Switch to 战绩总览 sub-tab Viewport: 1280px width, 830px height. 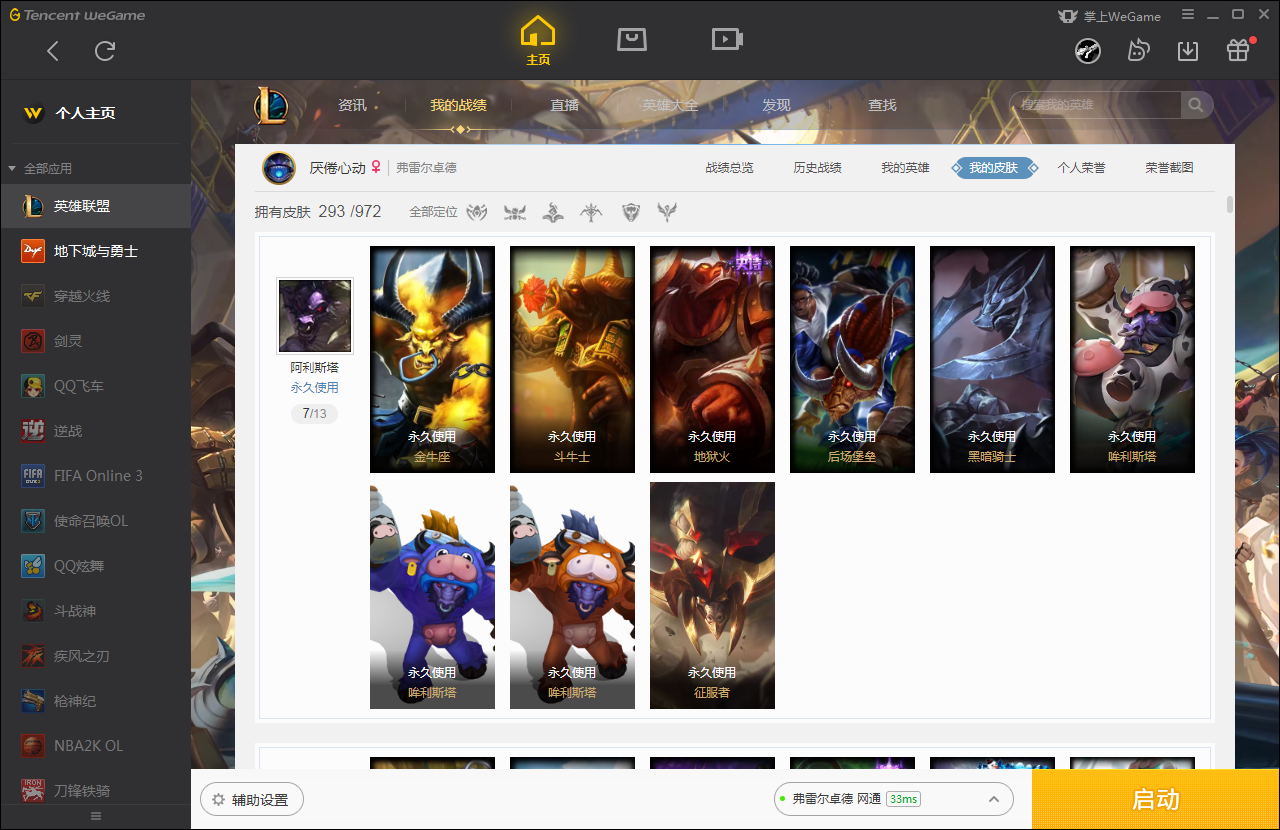tap(729, 168)
